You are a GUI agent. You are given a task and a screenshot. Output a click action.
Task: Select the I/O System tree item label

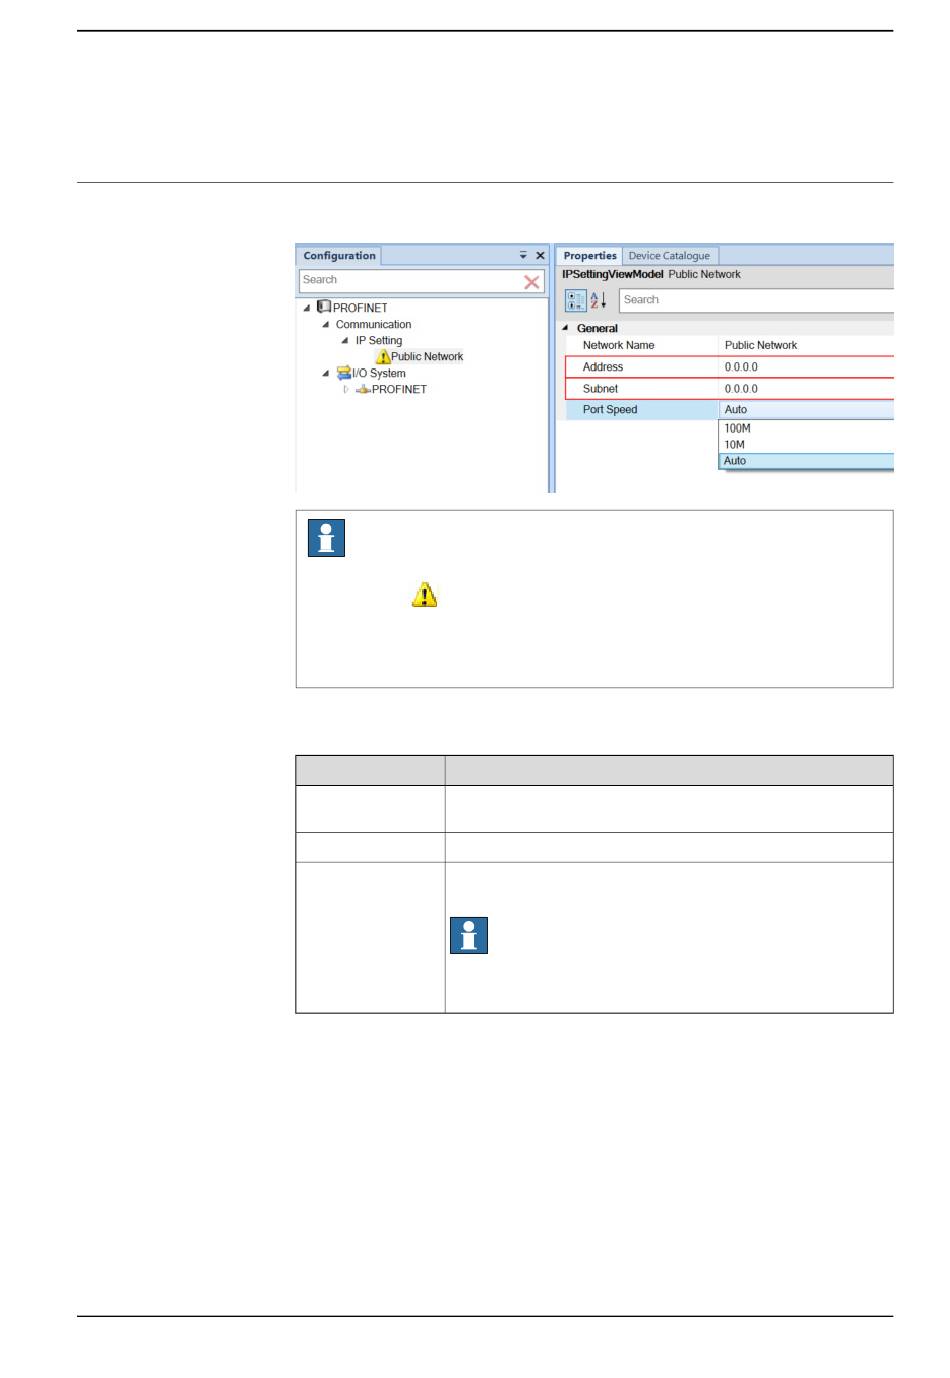tap(379, 373)
